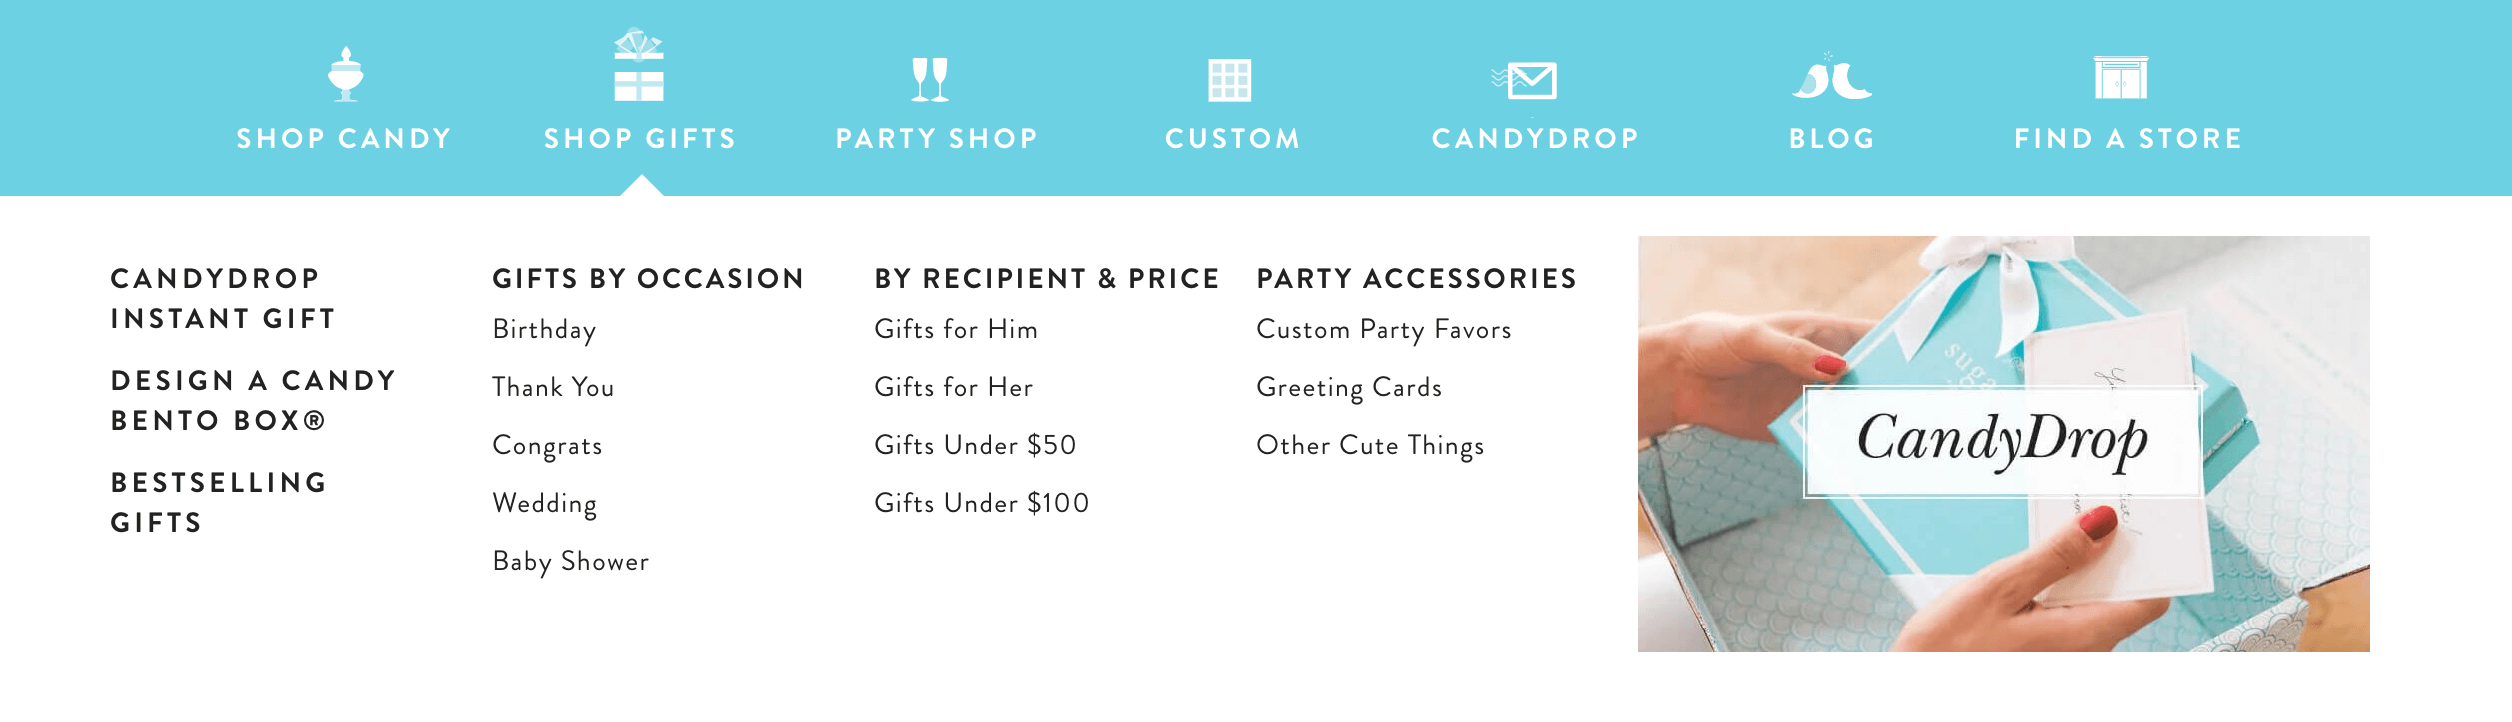Click the candy jar icon above Shop Candy
The image size is (2512, 722).
click(346, 74)
